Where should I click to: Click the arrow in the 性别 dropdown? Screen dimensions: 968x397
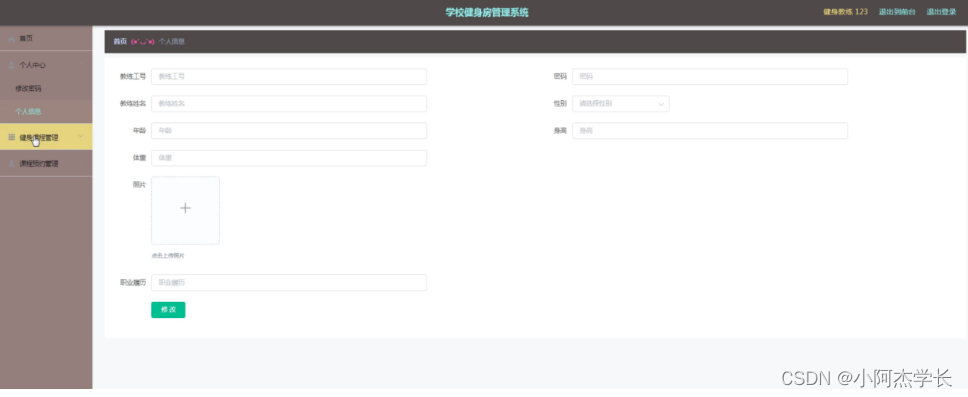tap(661, 104)
